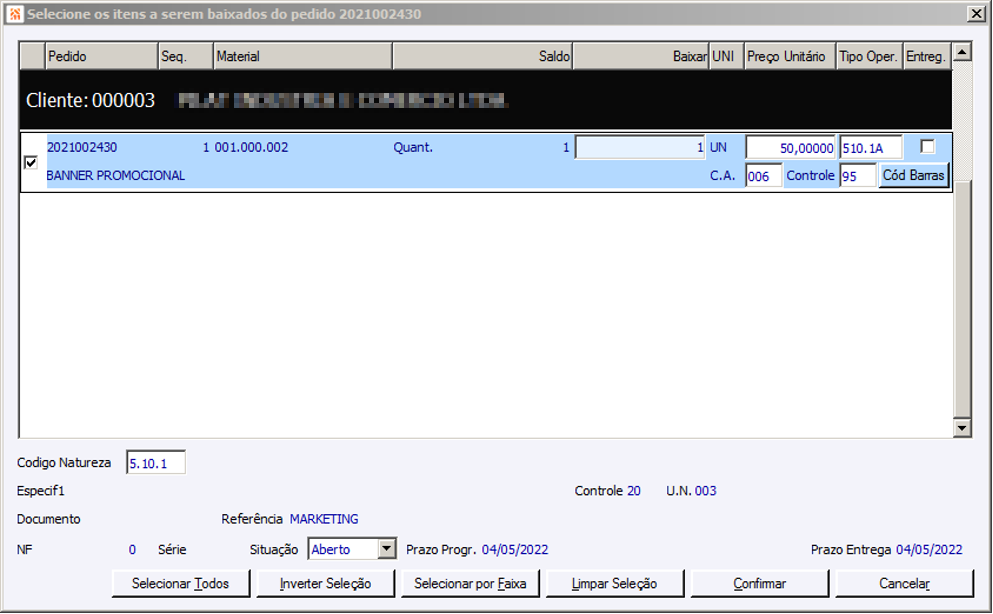The width and height of the screenshot is (993, 614).
Task: Confirm the selection with Confirmar
Action: point(759,584)
